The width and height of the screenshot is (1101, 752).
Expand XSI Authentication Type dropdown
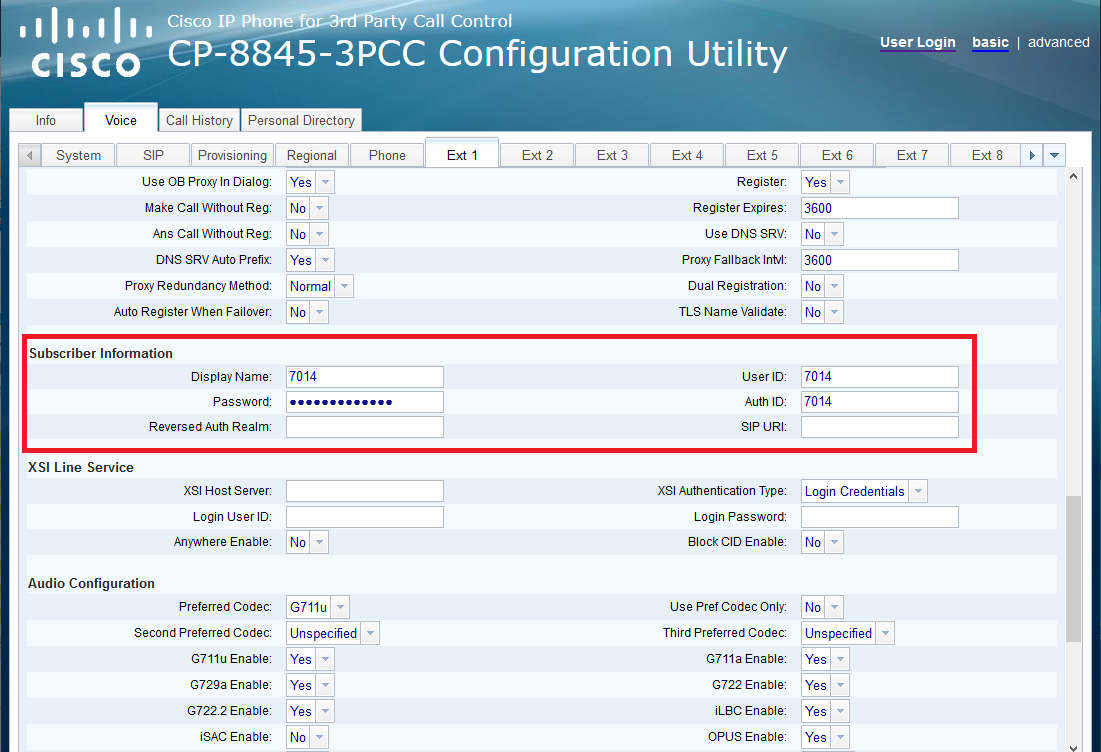click(864, 491)
